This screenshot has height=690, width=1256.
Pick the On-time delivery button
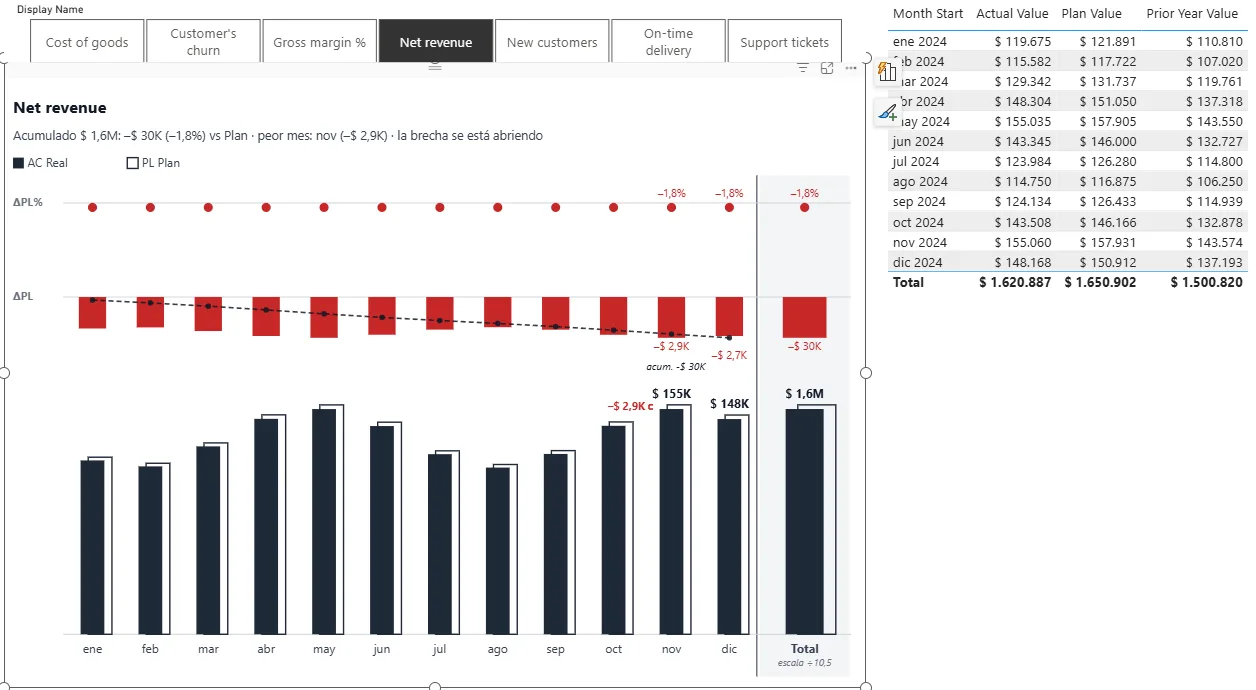click(x=668, y=42)
